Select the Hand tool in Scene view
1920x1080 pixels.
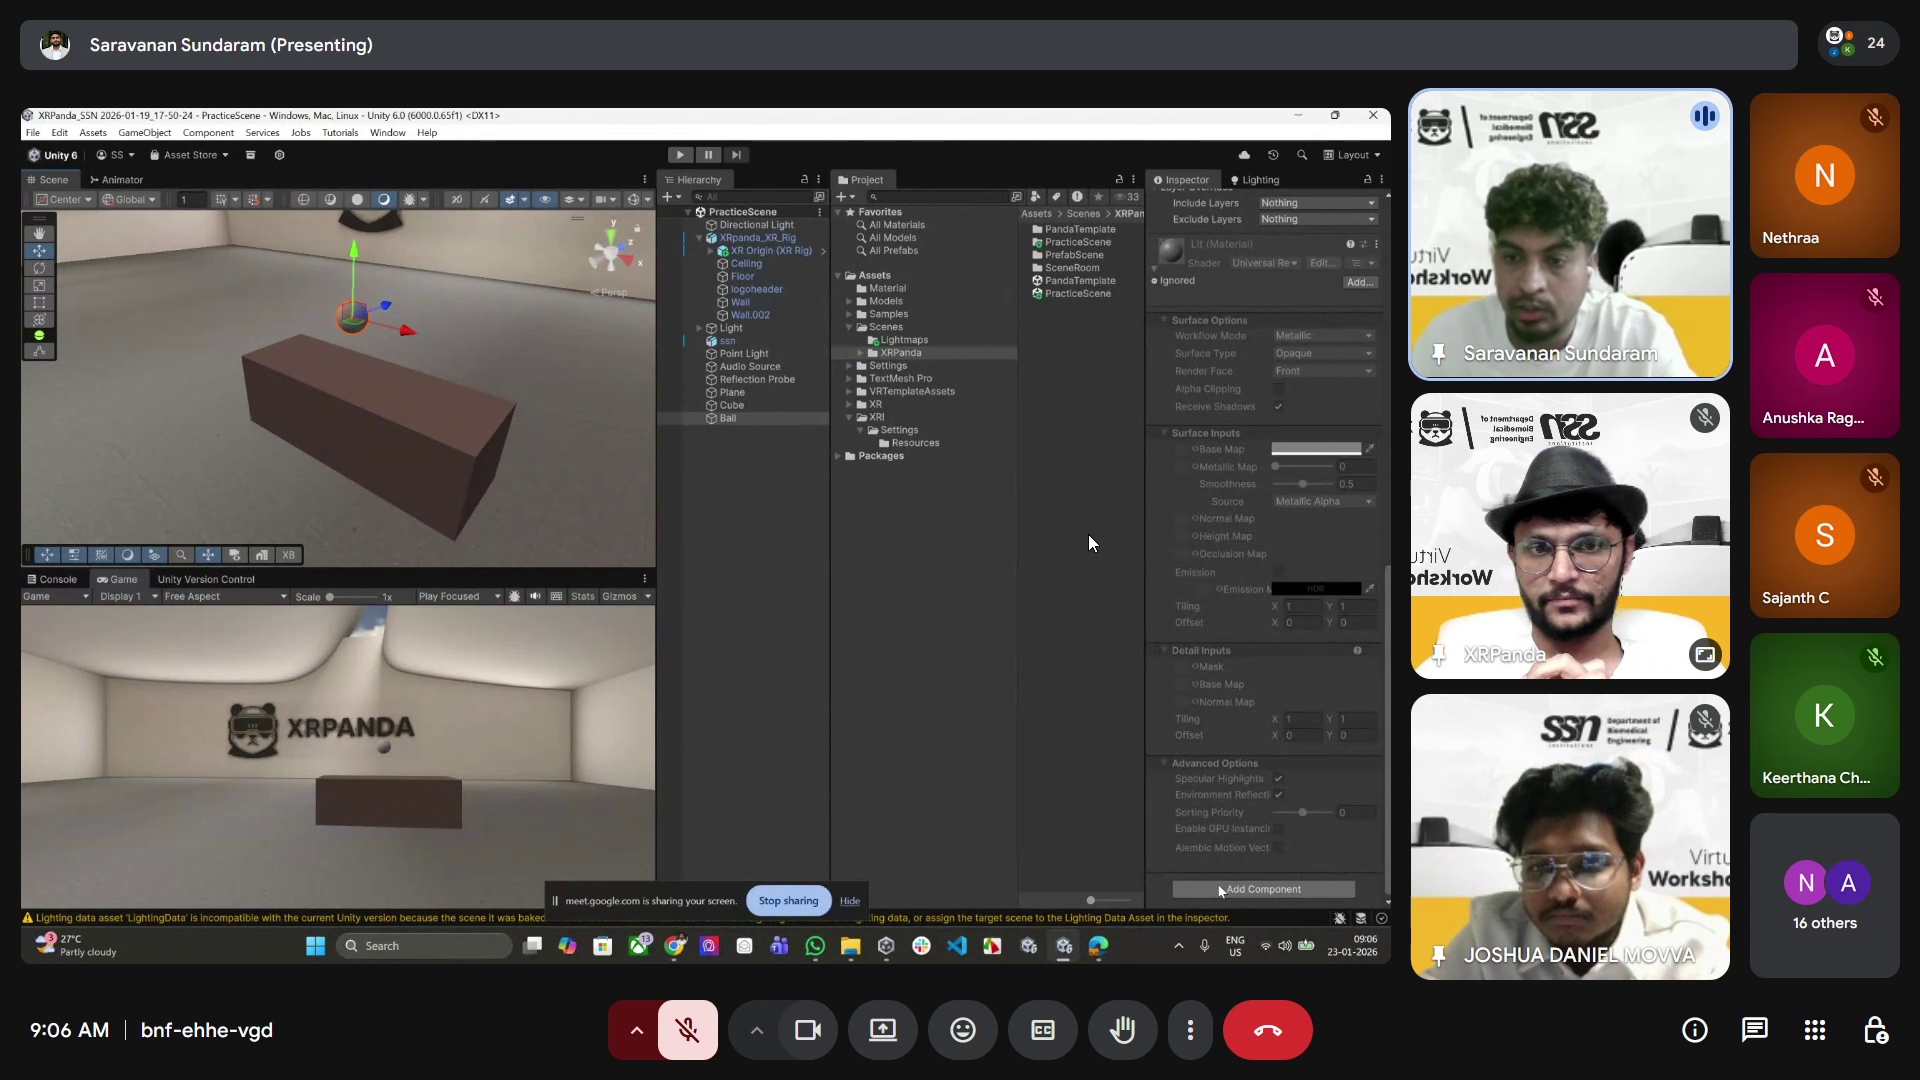pyautogui.click(x=39, y=234)
